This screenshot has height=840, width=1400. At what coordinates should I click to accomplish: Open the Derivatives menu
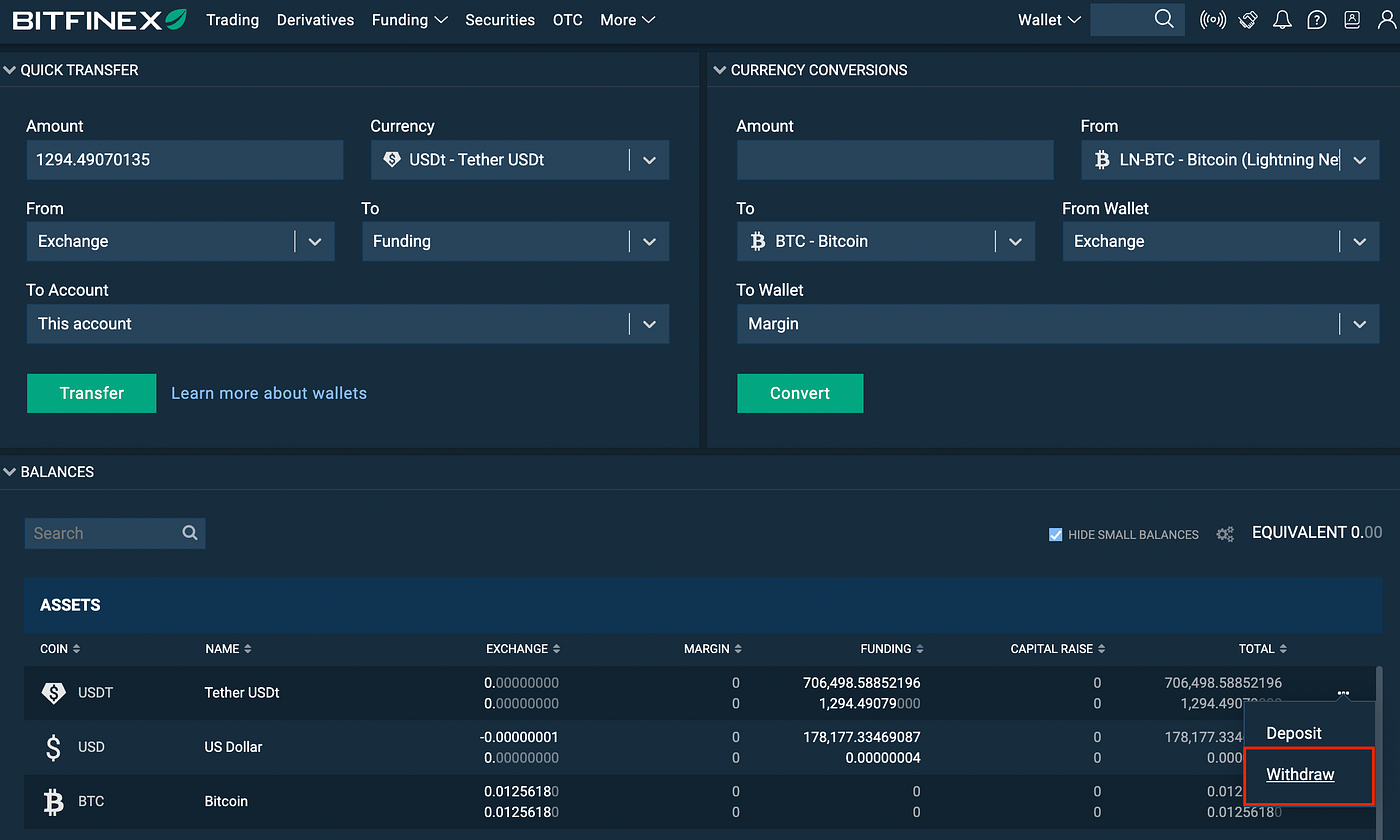pos(315,20)
